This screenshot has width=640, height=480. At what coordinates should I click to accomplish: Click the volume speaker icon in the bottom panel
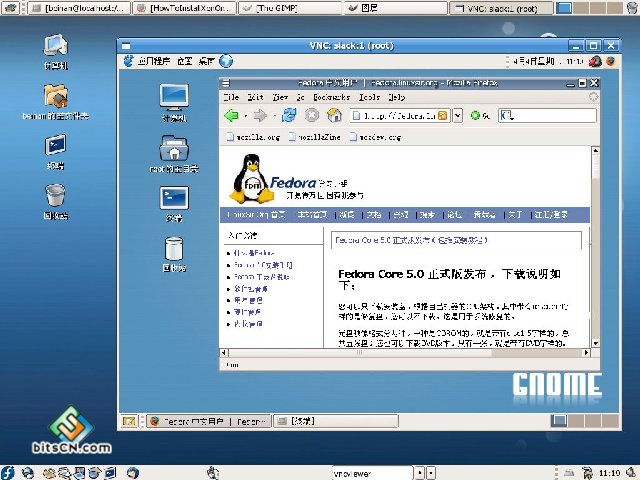631,473
